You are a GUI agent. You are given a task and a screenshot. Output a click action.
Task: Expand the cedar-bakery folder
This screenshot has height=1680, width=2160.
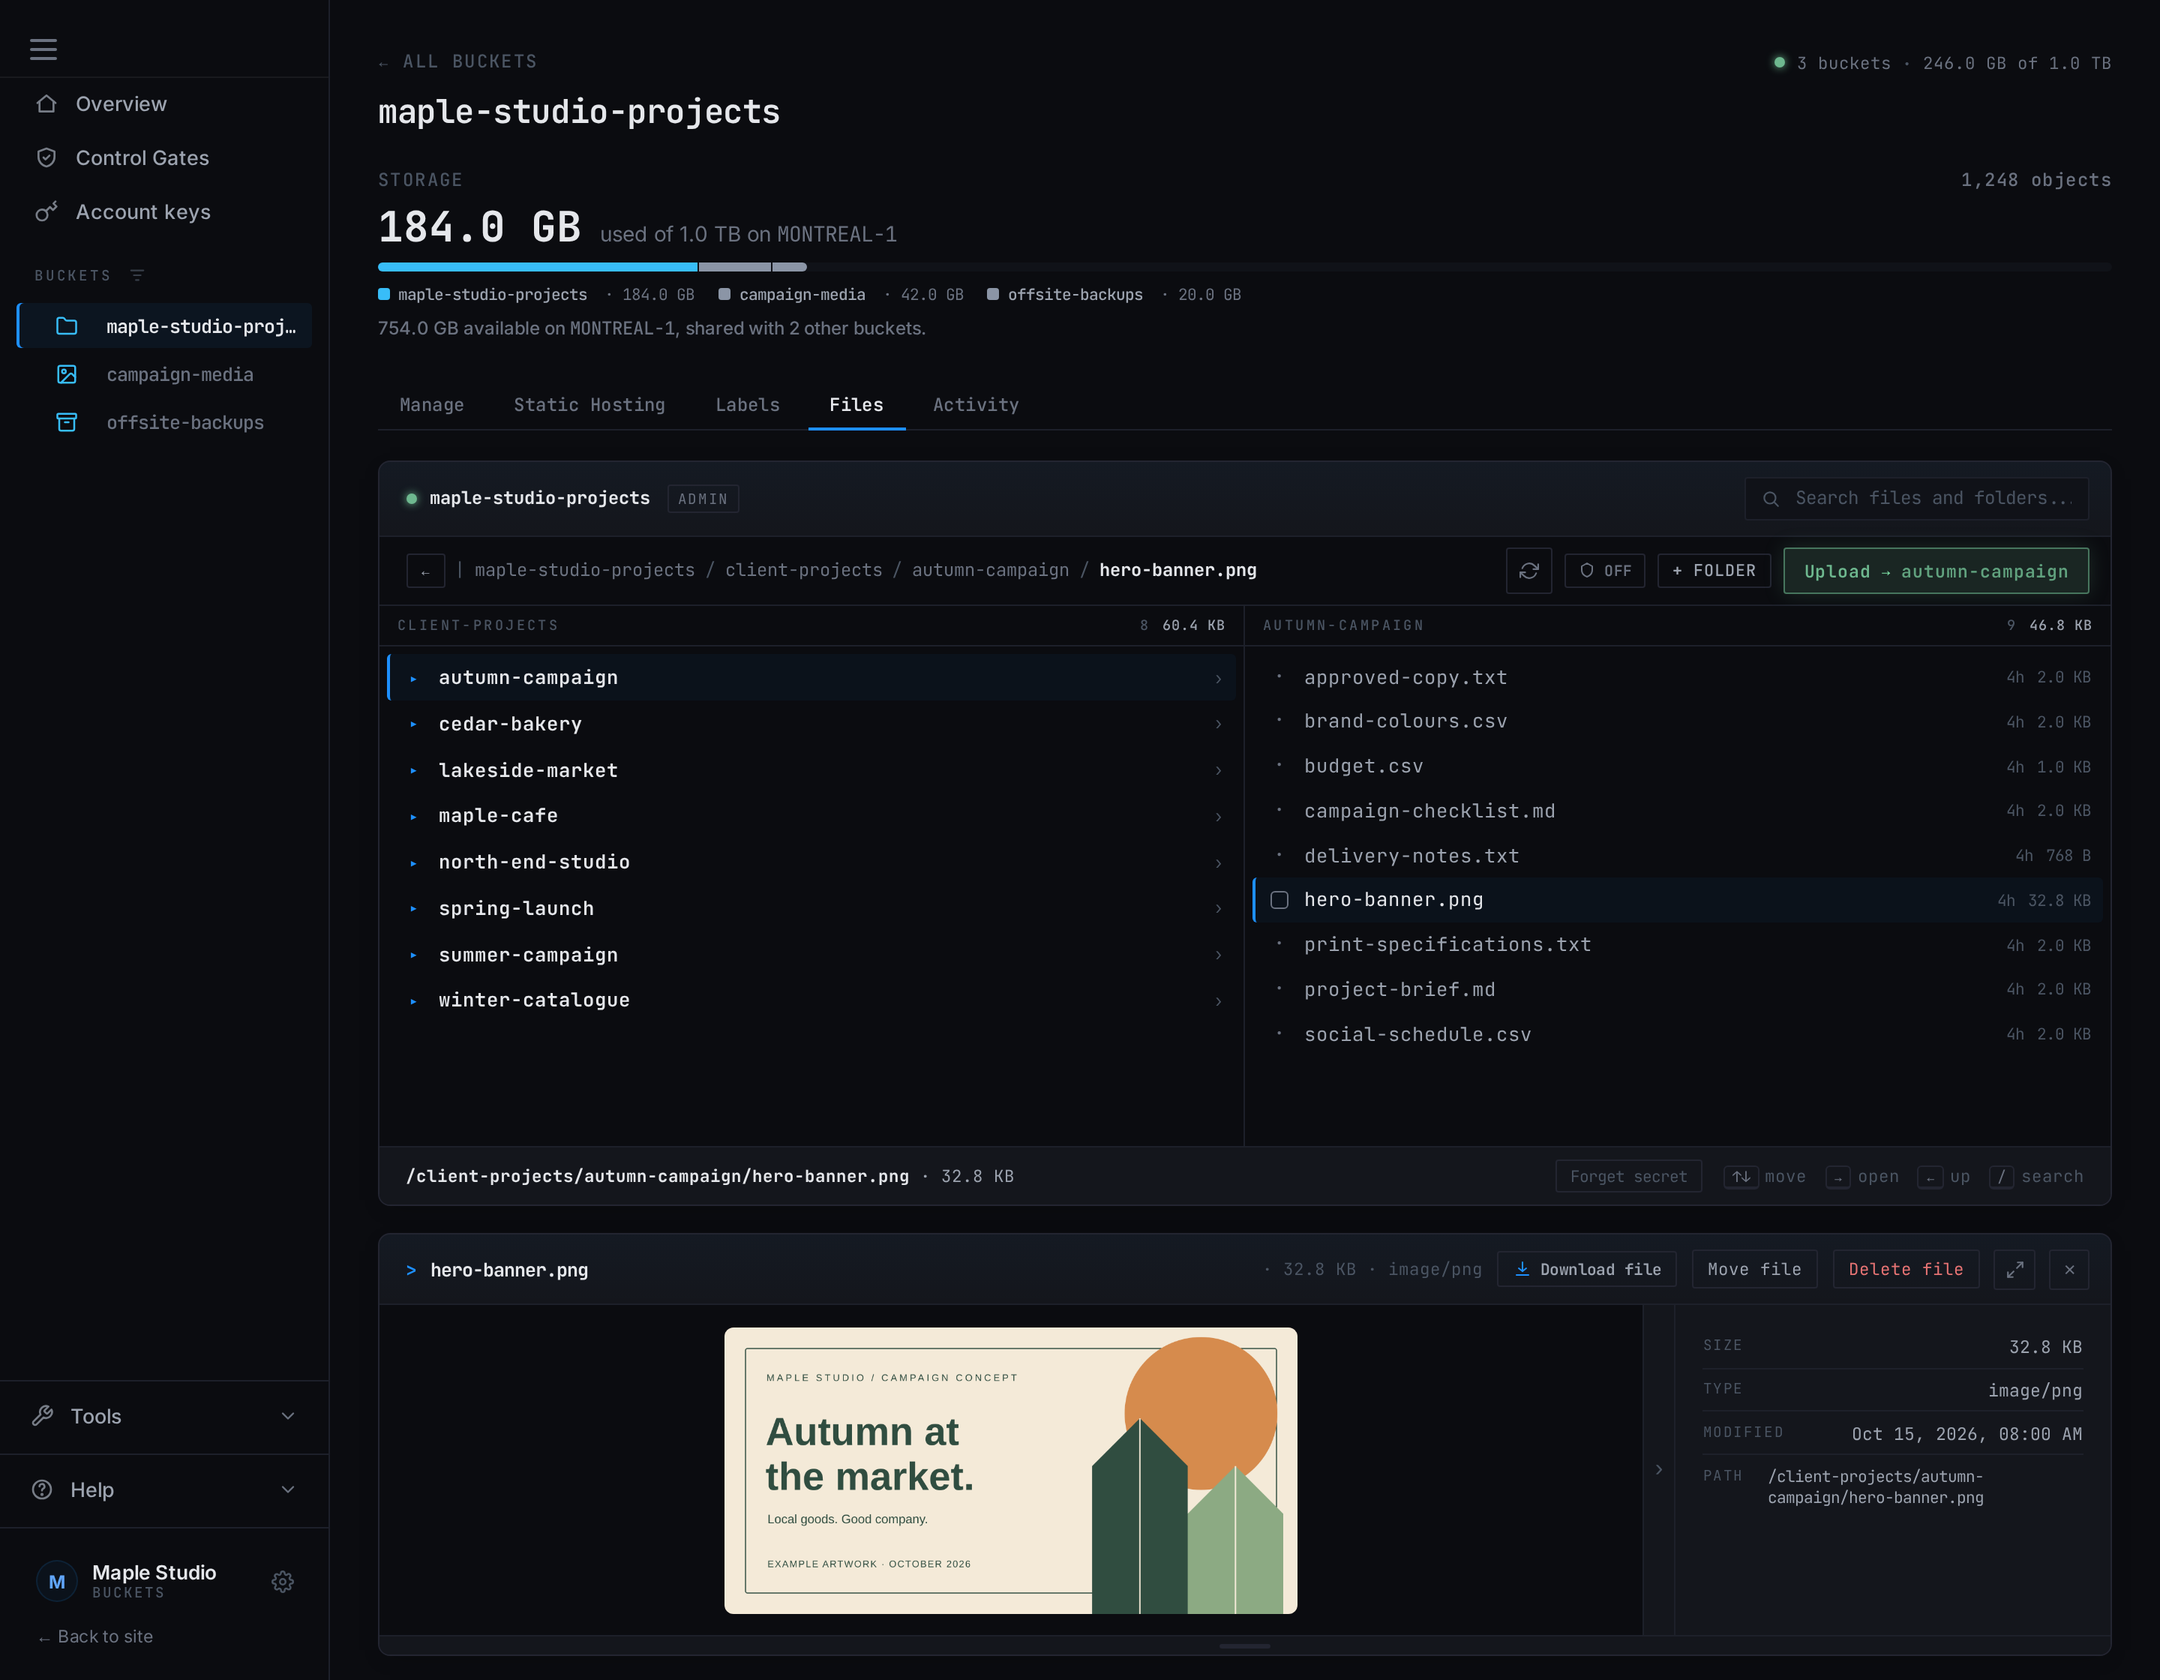tap(812, 724)
